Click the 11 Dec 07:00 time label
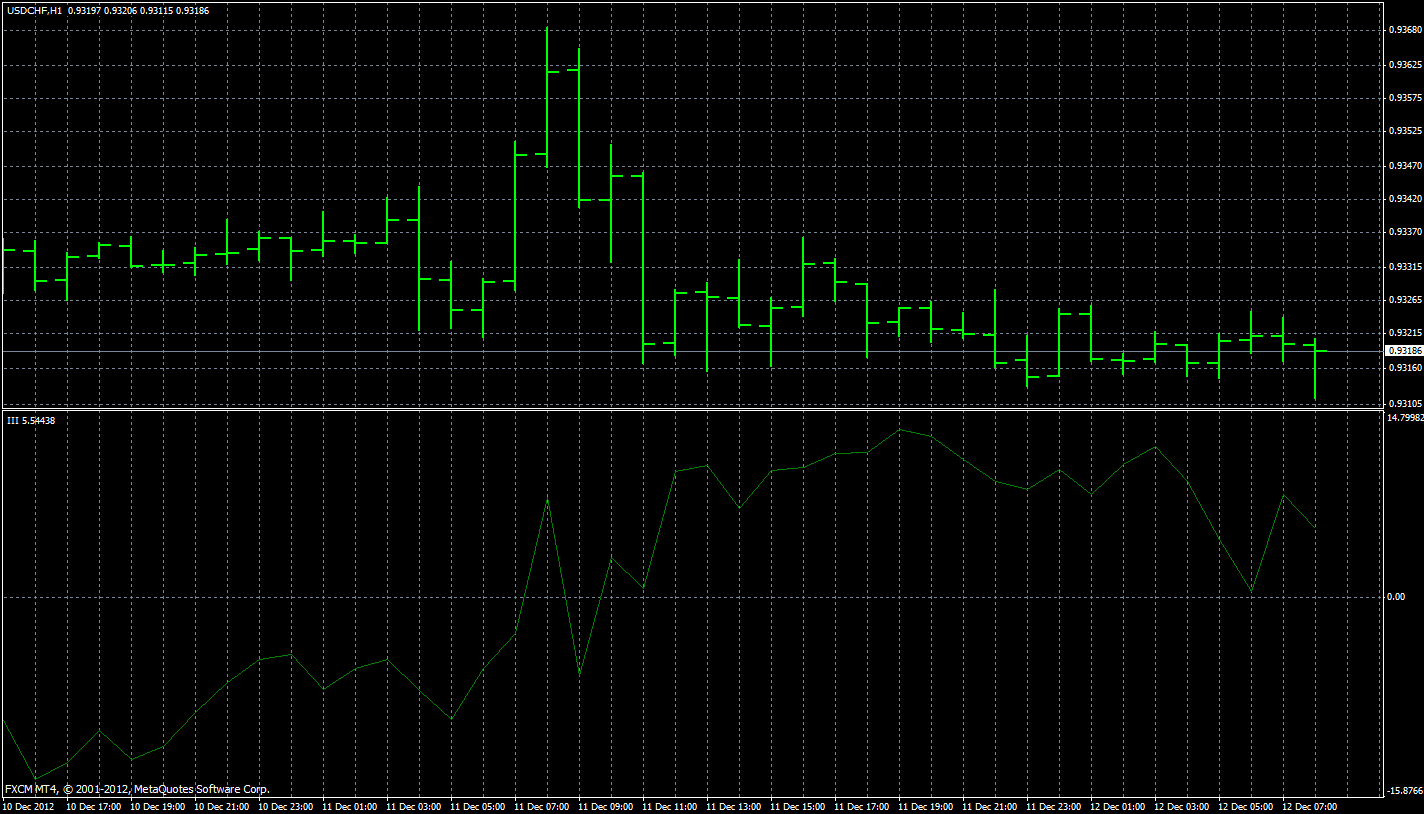The width and height of the screenshot is (1424, 814). coord(544,806)
